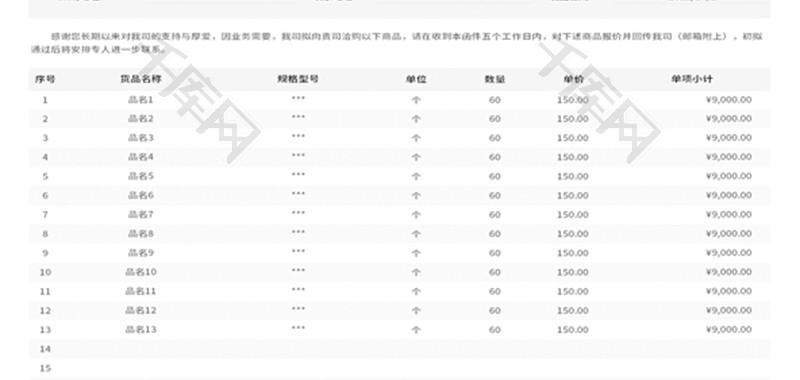Viewport: 800px width, 380px height.
Task: Select quantity 60 in 品名13 row
Action: coord(494,330)
